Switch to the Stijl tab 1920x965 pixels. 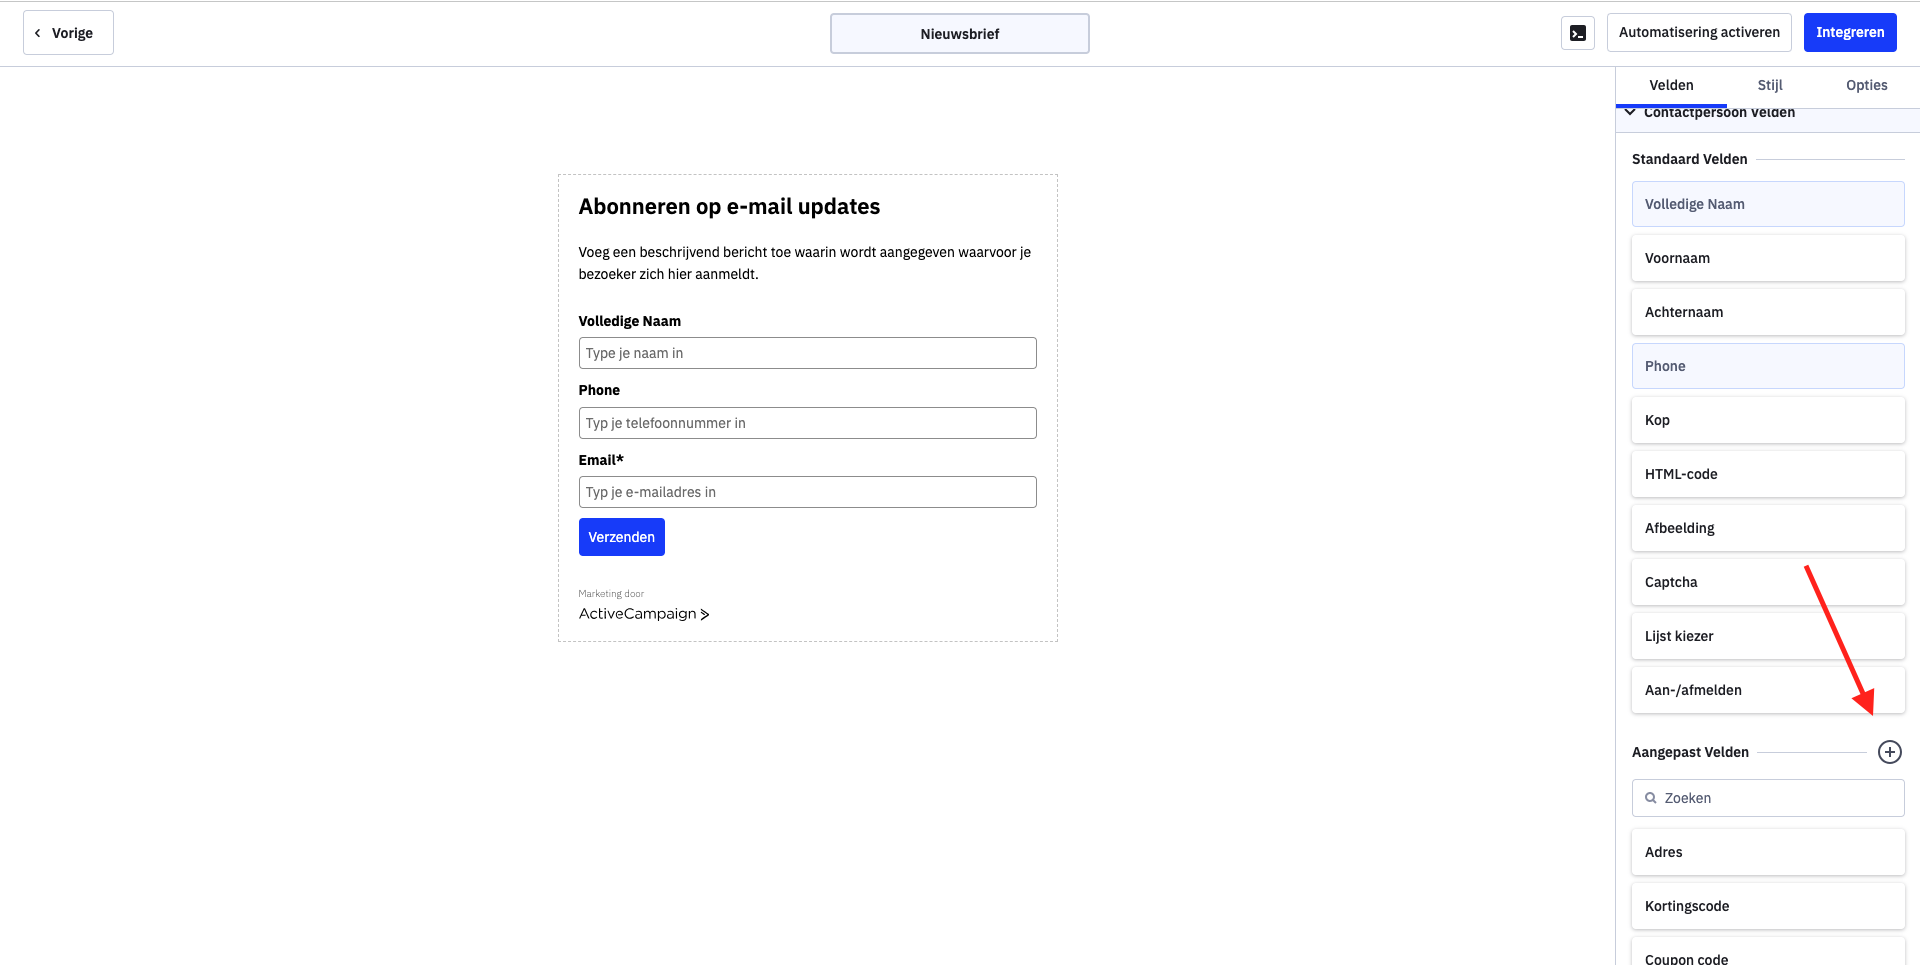[1770, 85]
